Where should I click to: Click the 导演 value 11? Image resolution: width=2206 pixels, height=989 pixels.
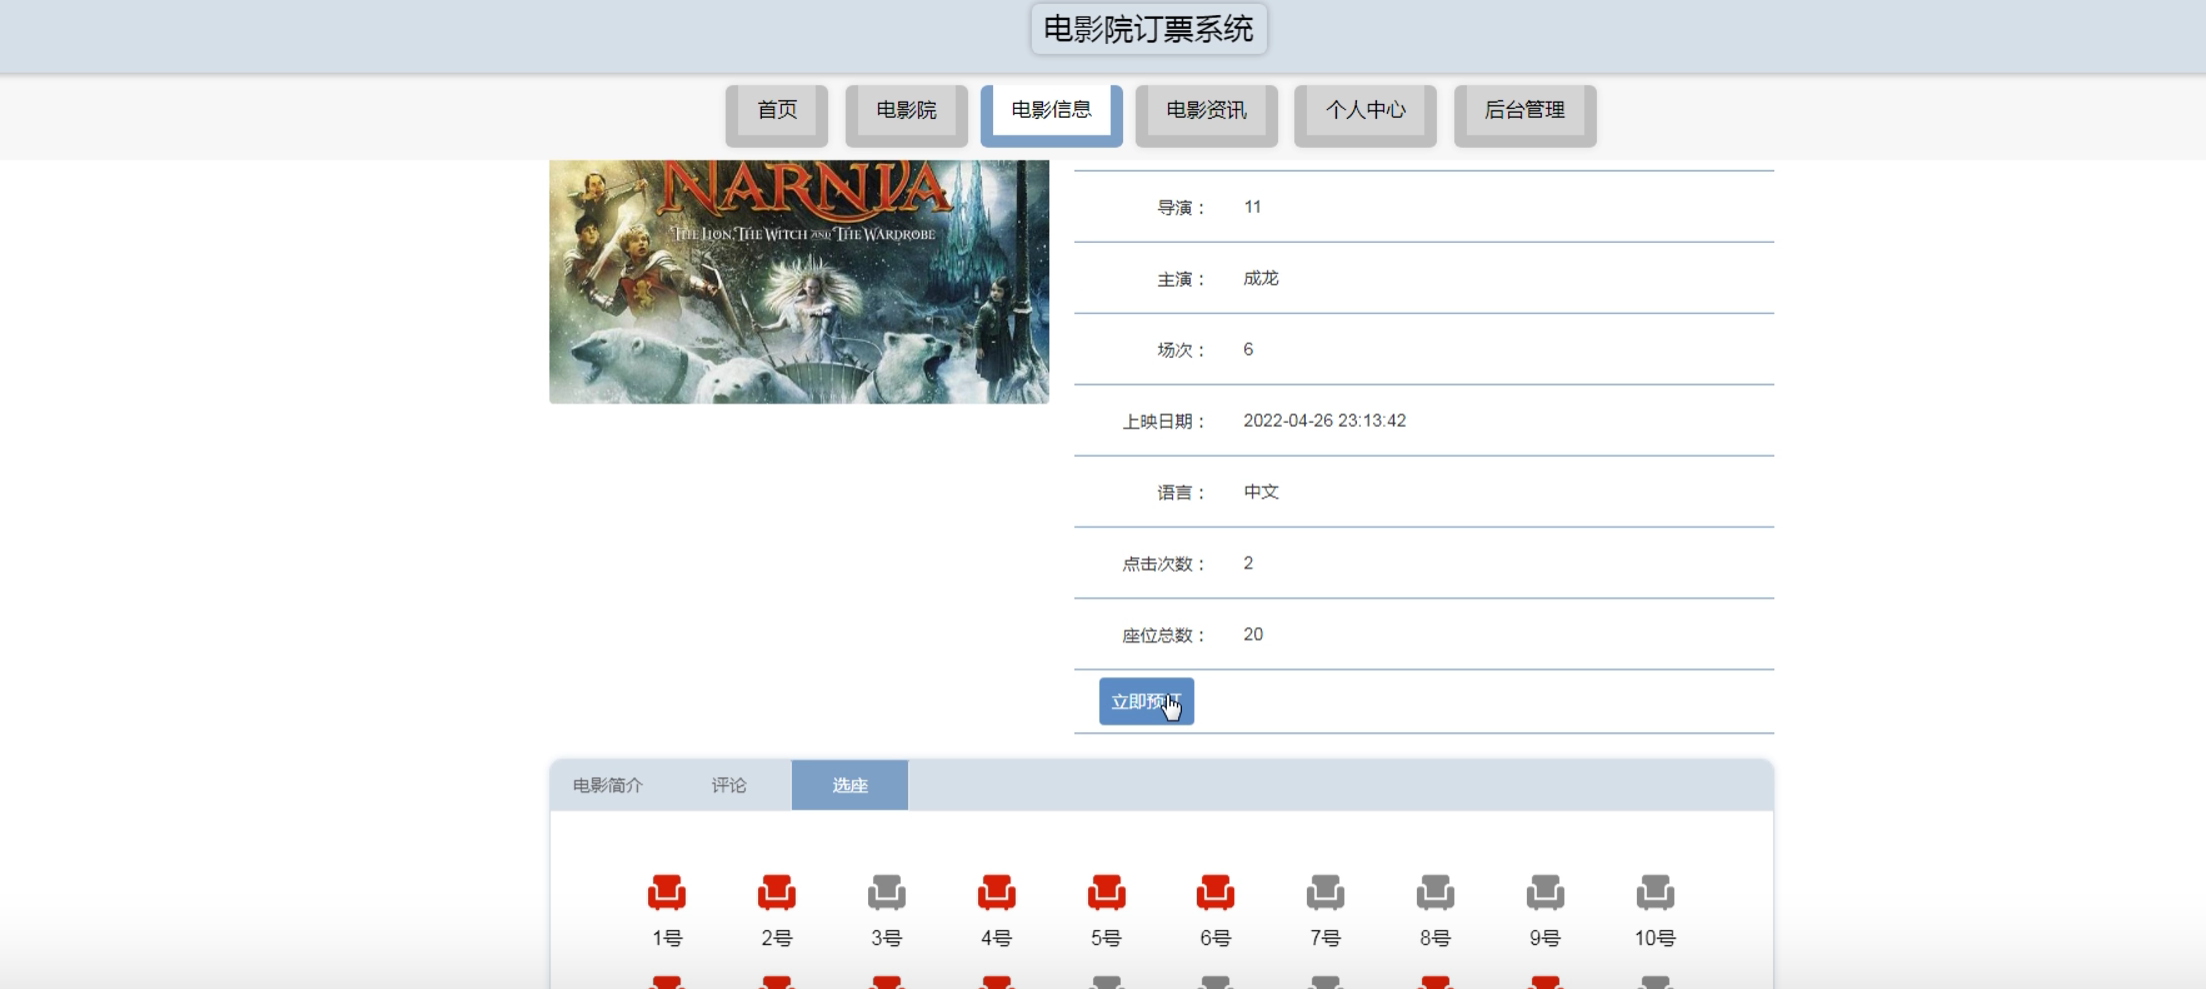(1253, 207)
